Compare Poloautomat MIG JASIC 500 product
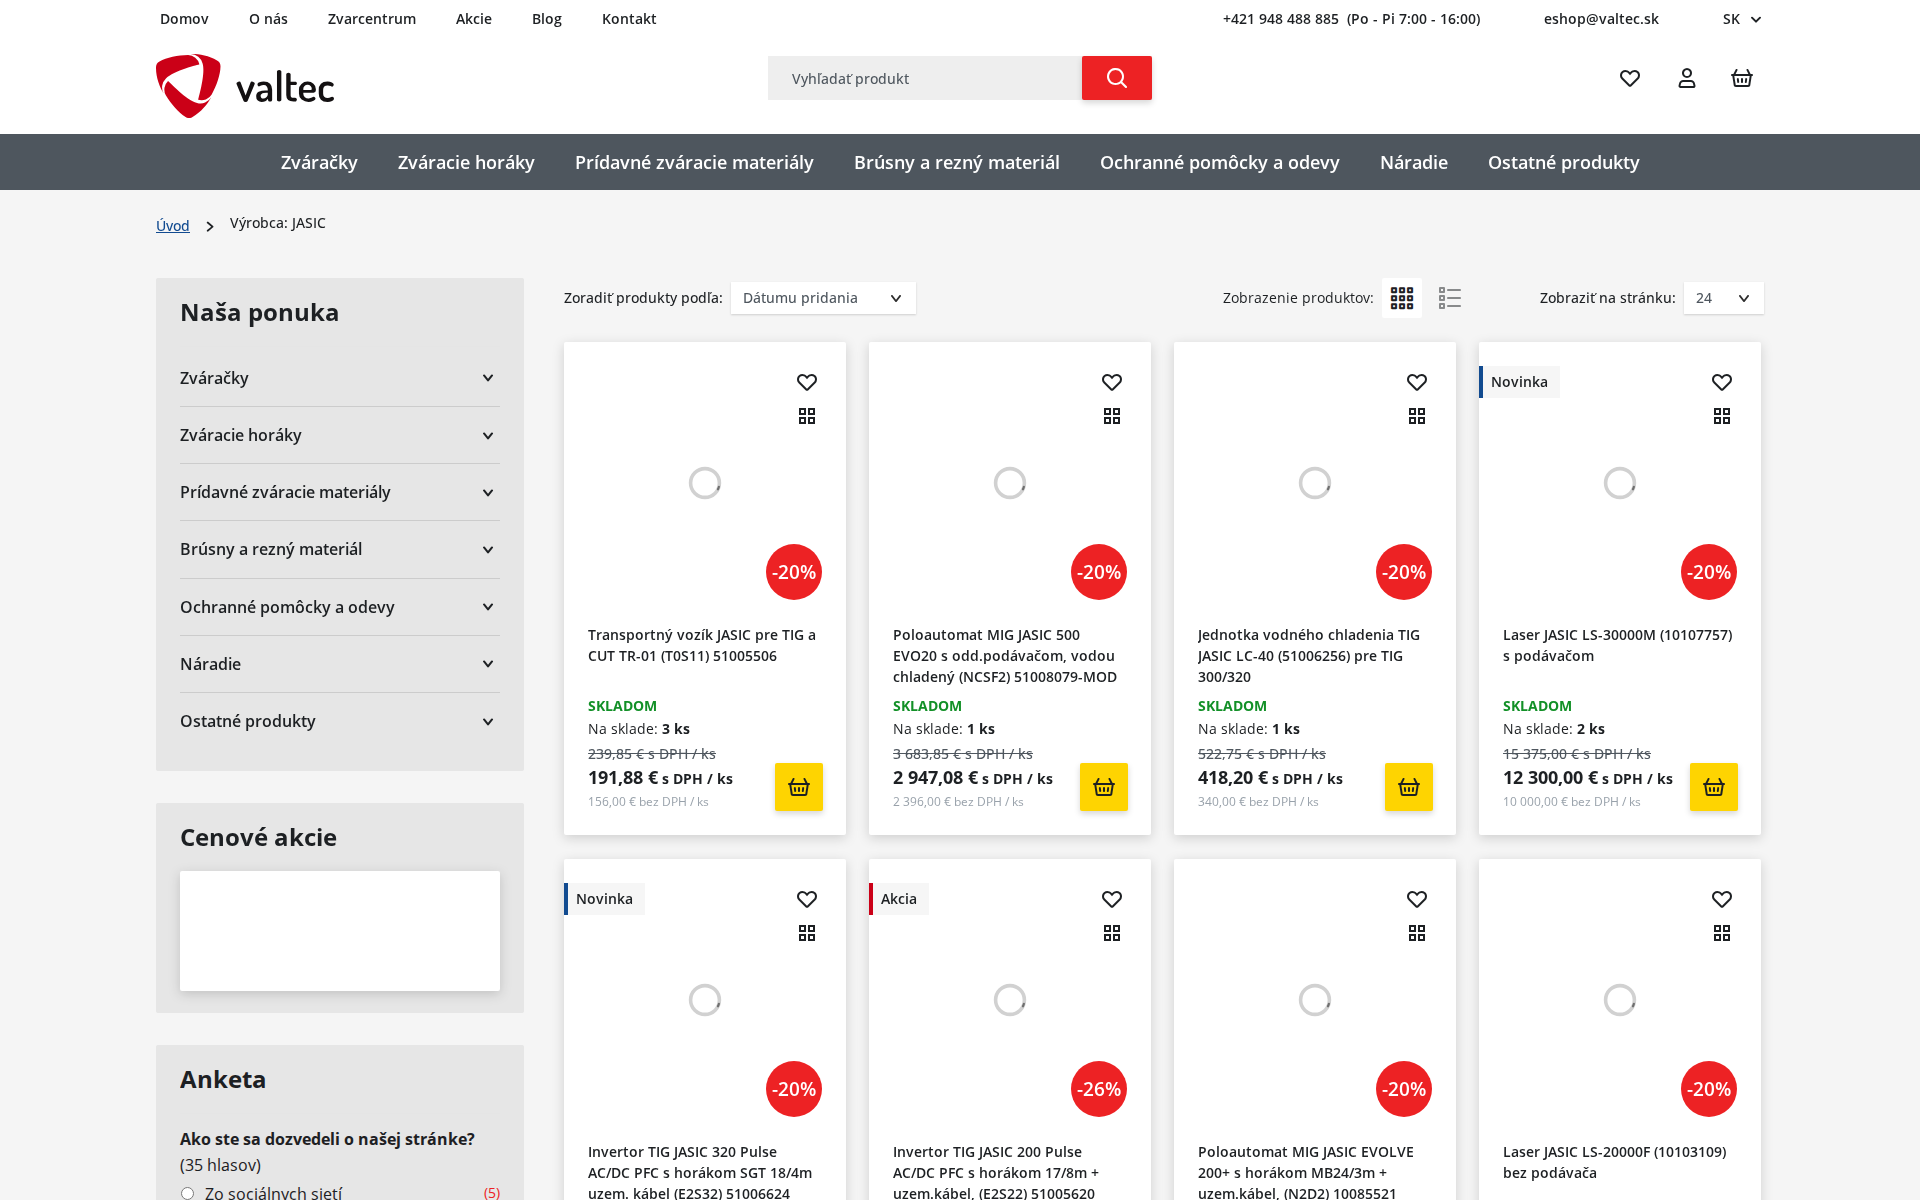1920x1200 pixels. click(x=1111, y=416)
